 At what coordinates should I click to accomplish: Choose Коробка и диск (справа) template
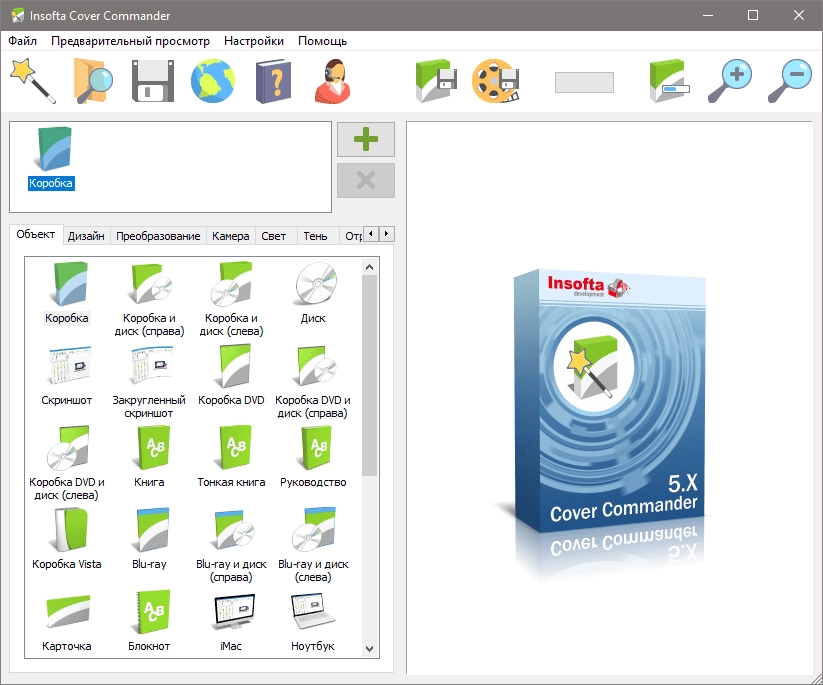click(149, 300)
